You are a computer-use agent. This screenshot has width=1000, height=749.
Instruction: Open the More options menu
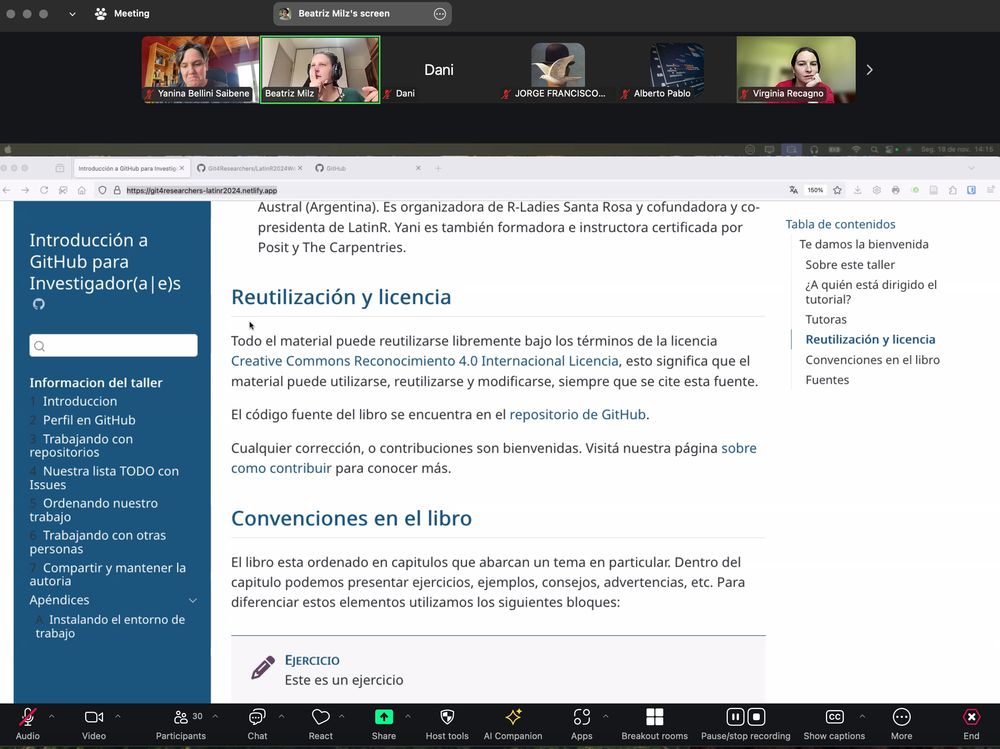[901, 723]
